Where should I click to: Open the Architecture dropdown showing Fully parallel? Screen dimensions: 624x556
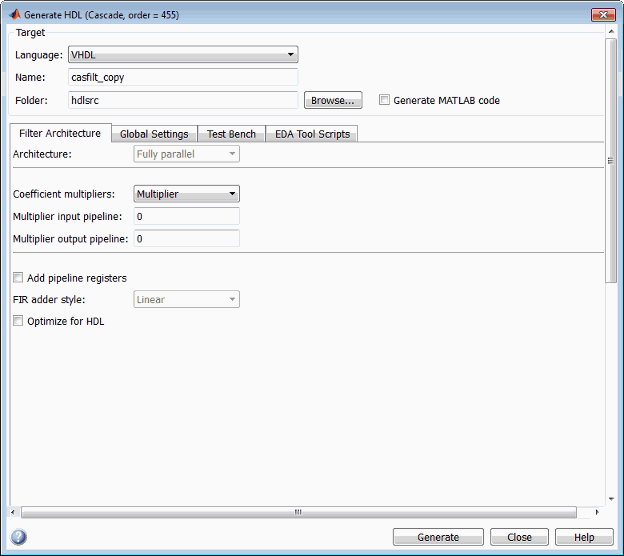[186, 154]
